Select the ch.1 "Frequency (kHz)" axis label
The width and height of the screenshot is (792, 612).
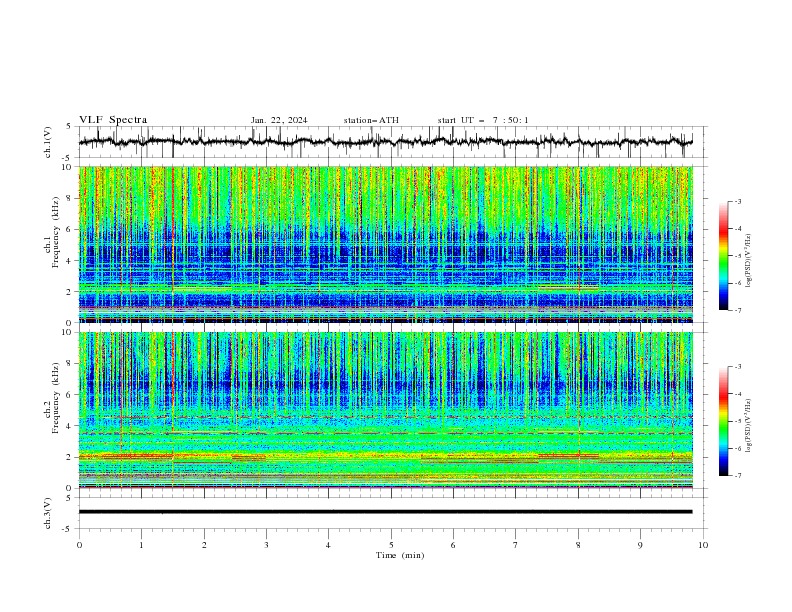[56, 233]
